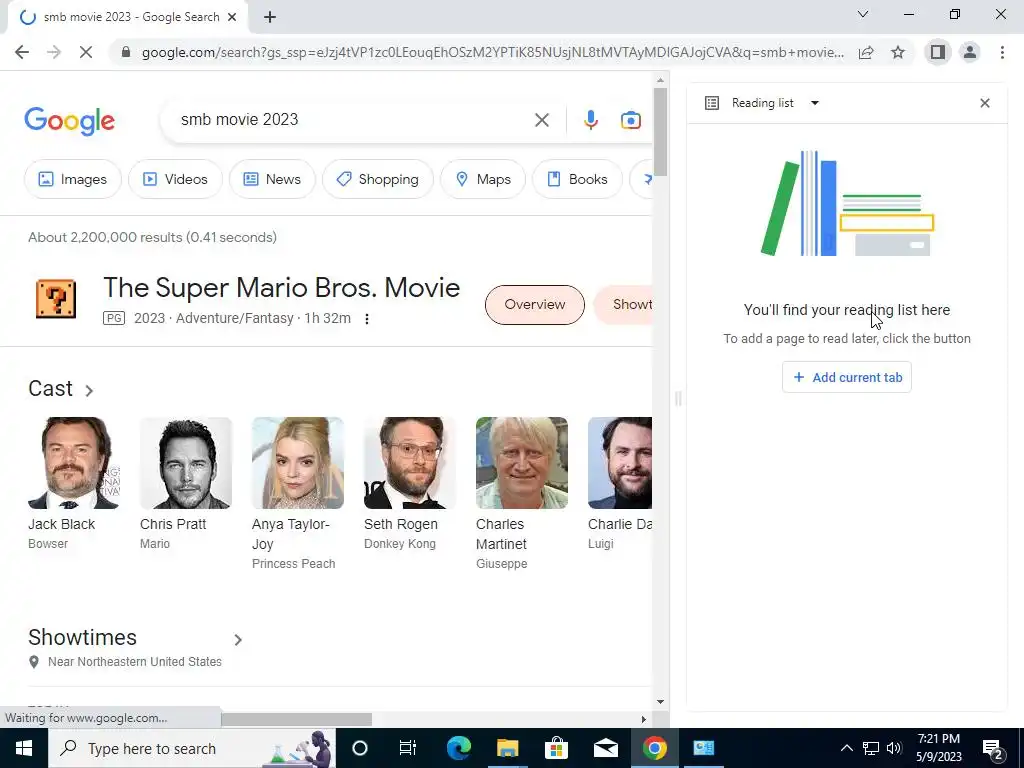Click the horizontal scrollbar right arrow

(x=644, y=719)
